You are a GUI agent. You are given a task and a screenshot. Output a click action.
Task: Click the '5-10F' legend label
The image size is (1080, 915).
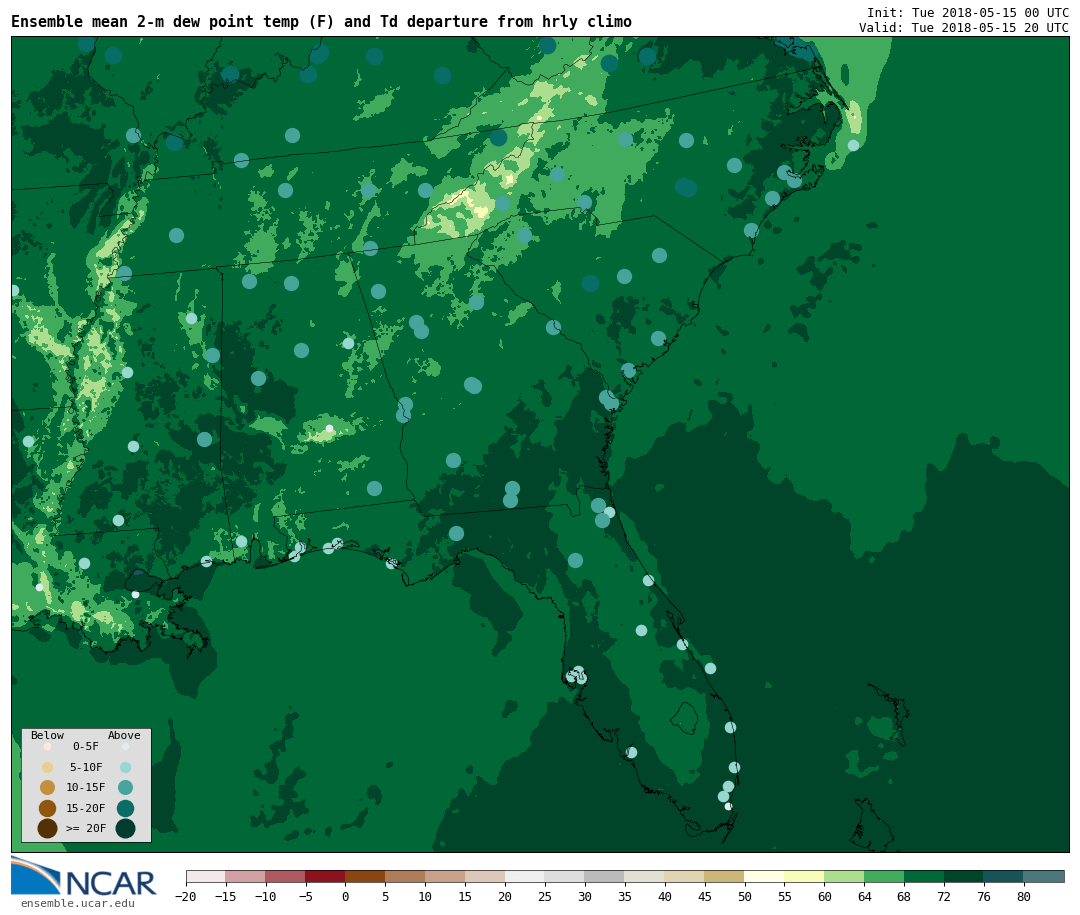[86, 767]
